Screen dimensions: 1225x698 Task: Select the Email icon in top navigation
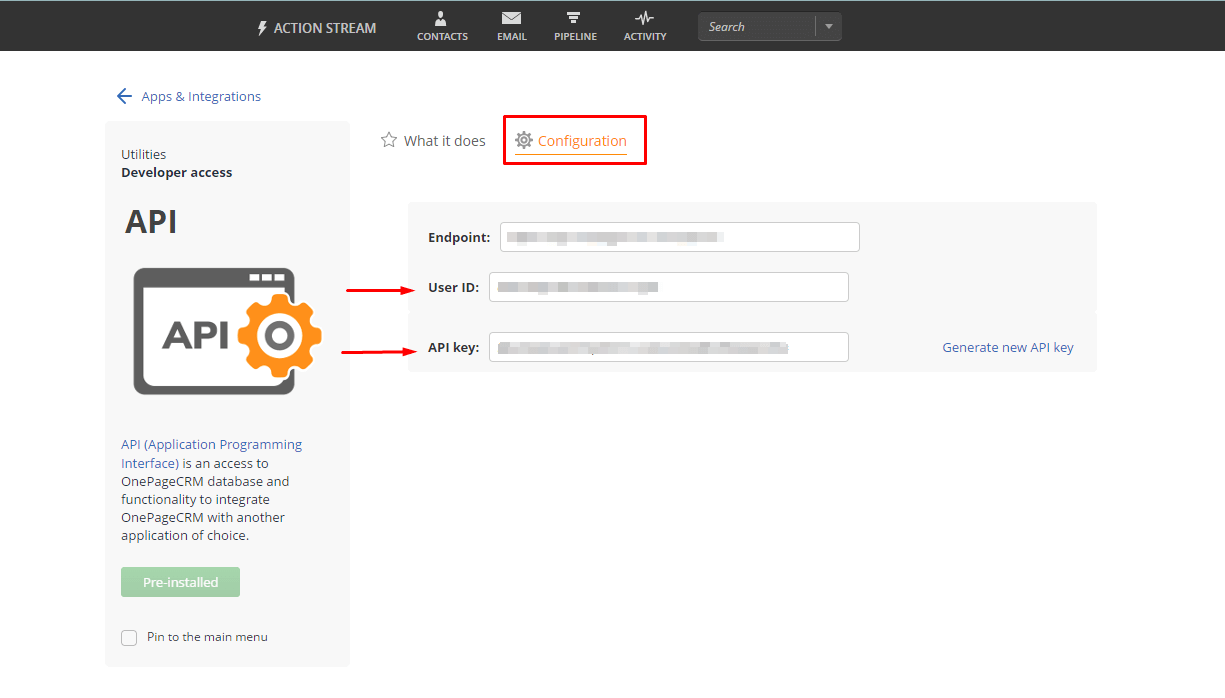pos(511,18)
